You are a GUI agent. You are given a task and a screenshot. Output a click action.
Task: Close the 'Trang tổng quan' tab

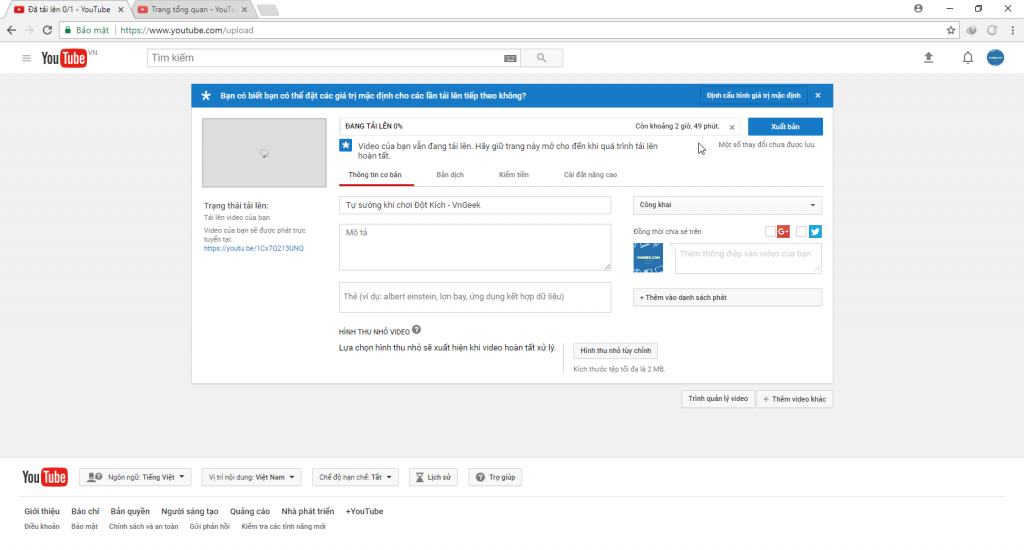244,10
